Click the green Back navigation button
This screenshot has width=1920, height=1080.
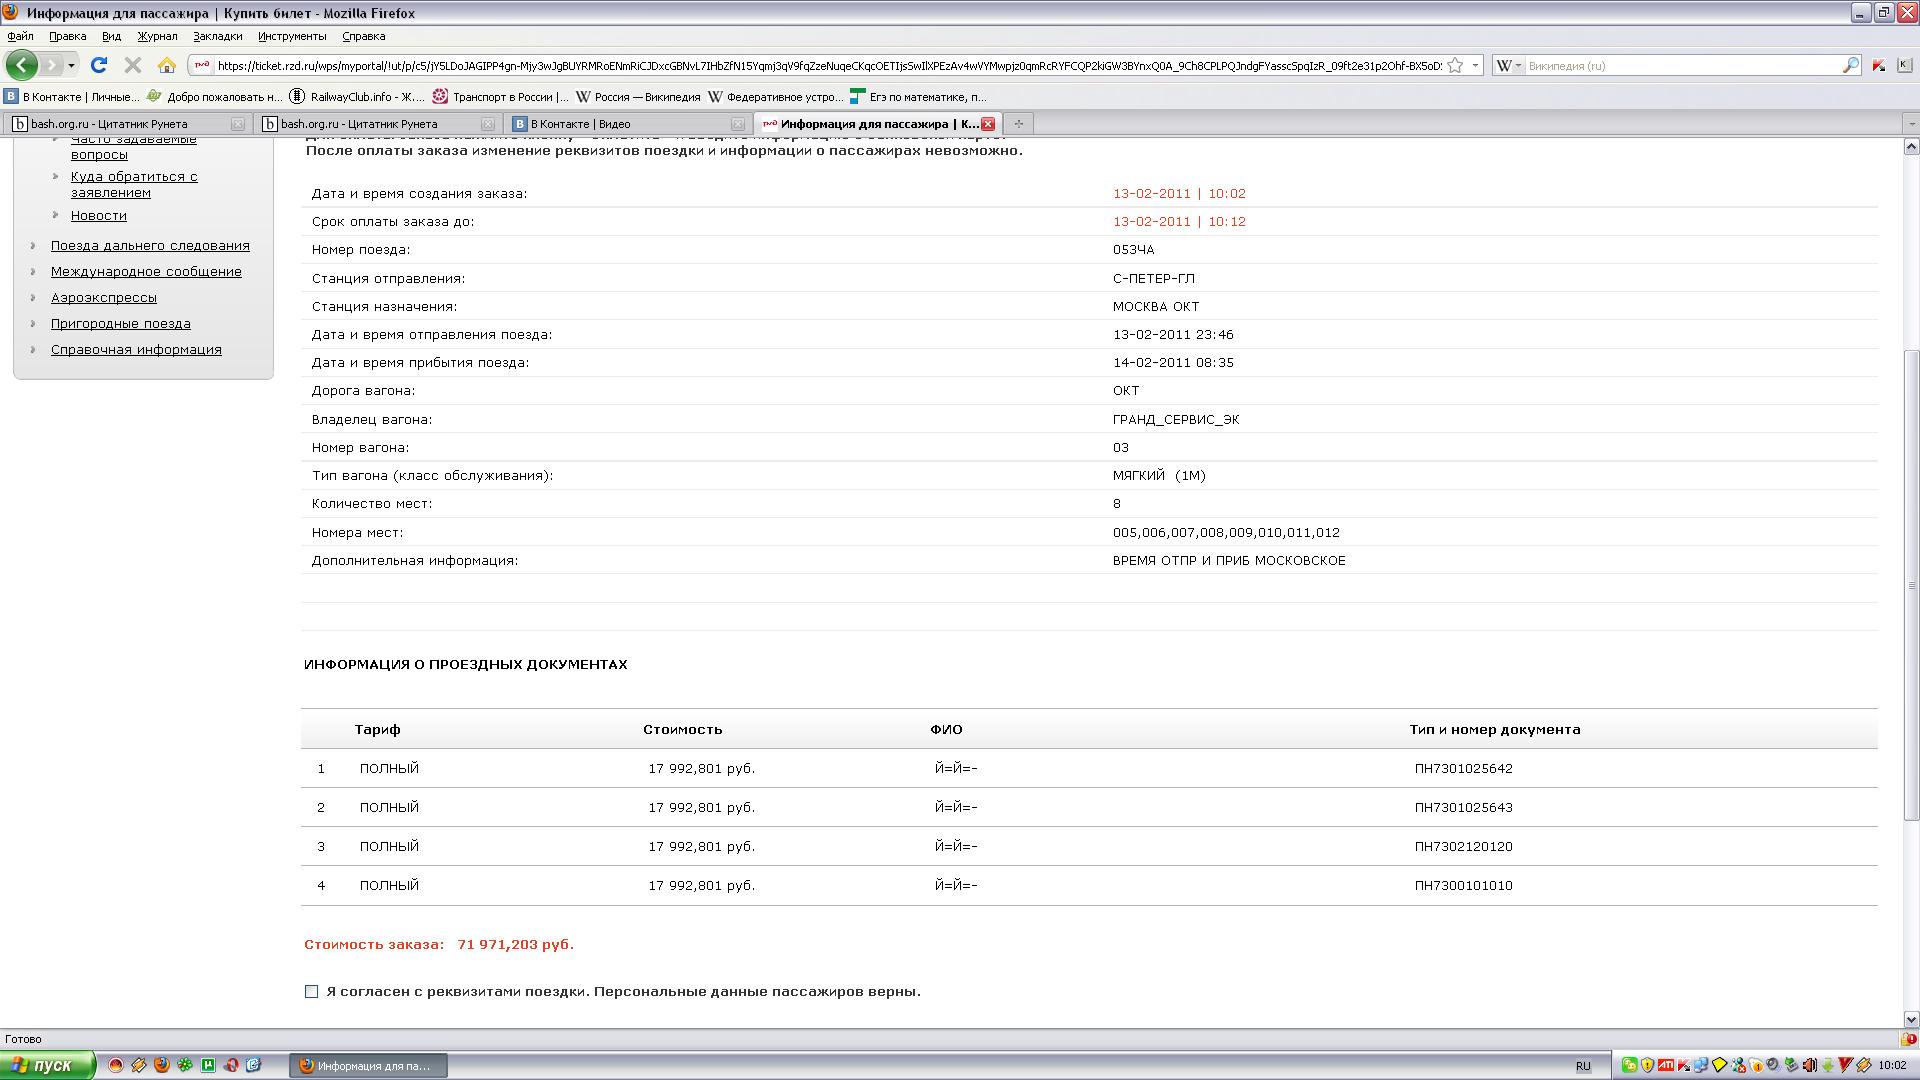point(21,65)
